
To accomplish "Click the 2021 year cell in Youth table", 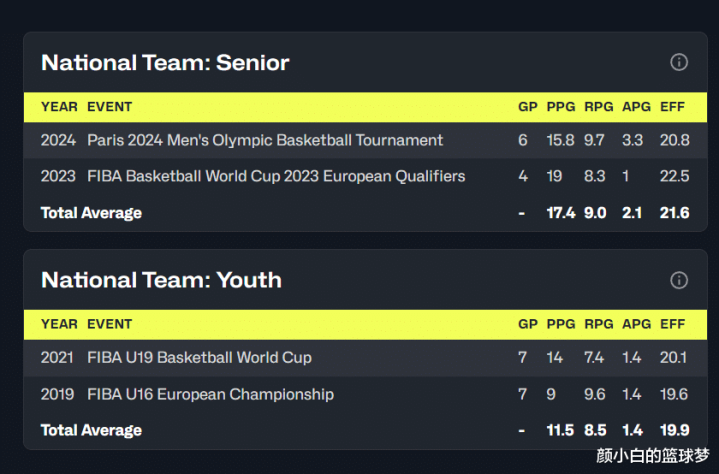I will [x=57, y=358].
